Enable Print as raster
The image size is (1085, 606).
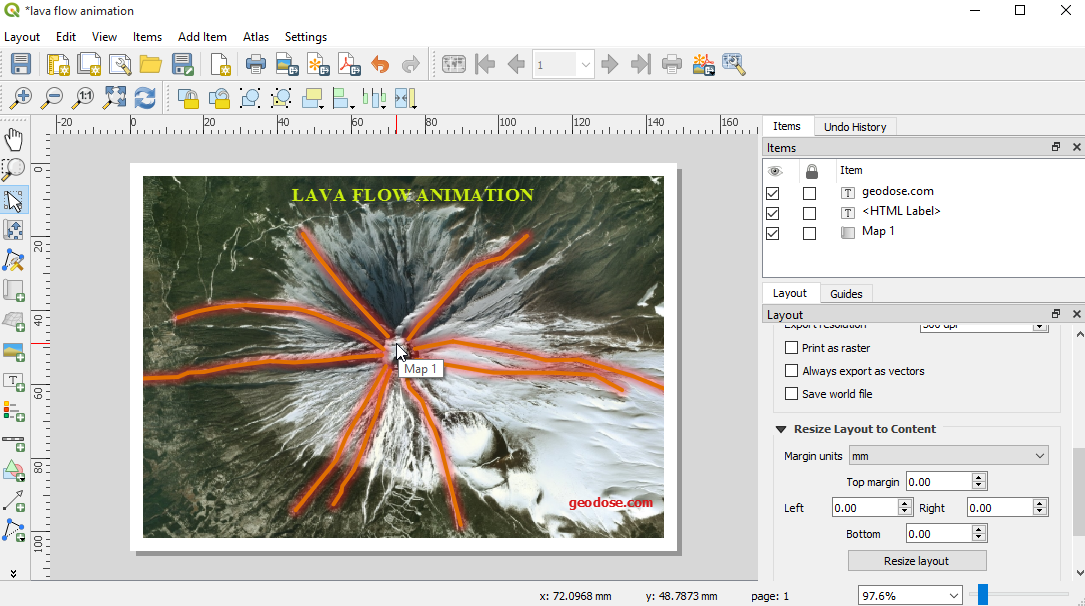tap(791, 347)
